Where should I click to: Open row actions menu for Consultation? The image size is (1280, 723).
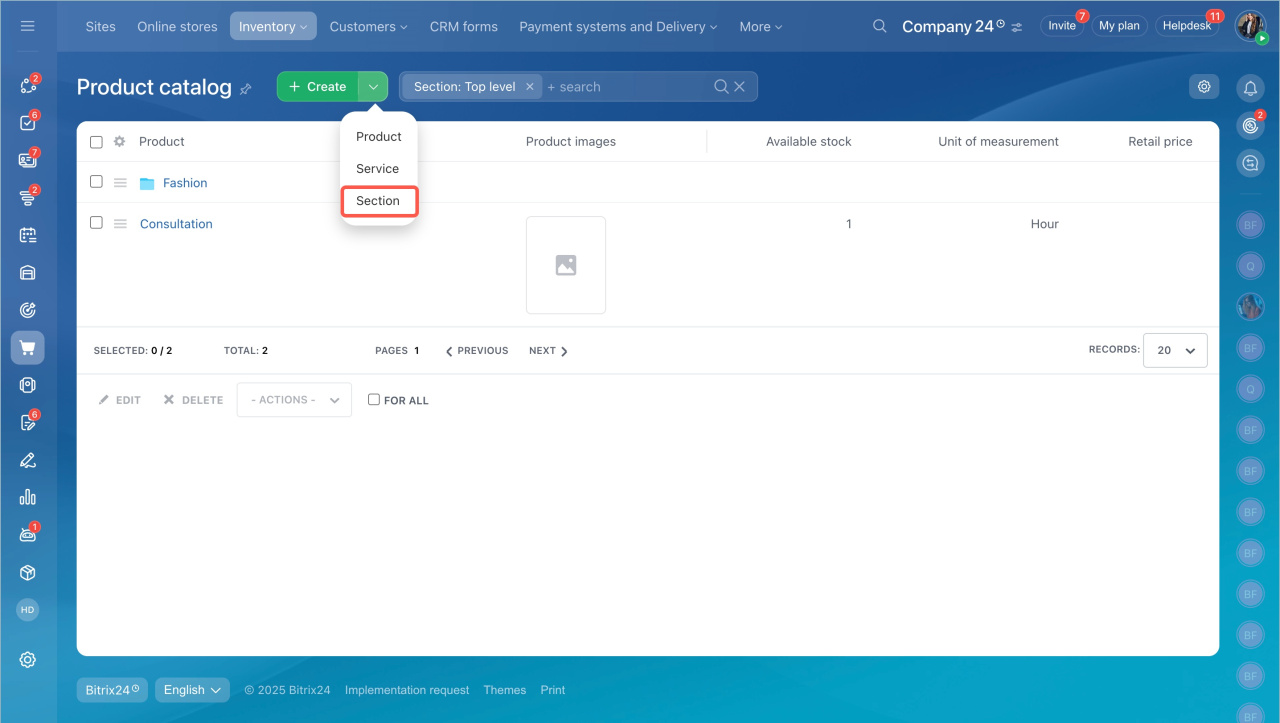(120, 224)
